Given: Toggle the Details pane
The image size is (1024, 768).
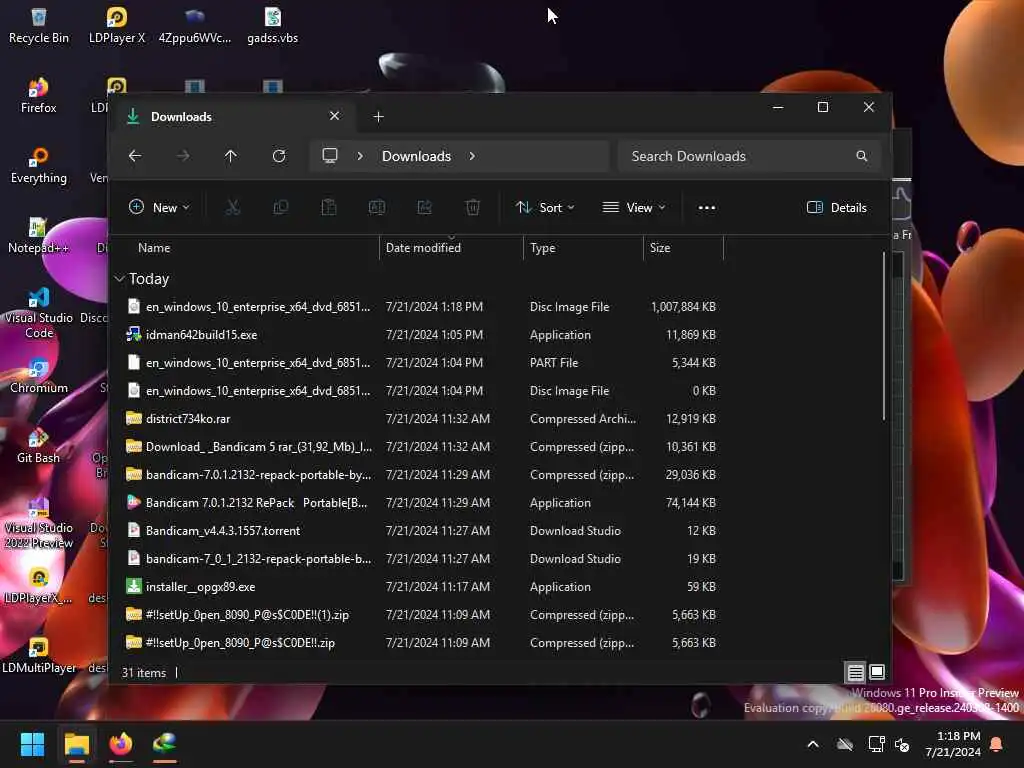Looking at the screenshot, I should click(x=837, y=208).
